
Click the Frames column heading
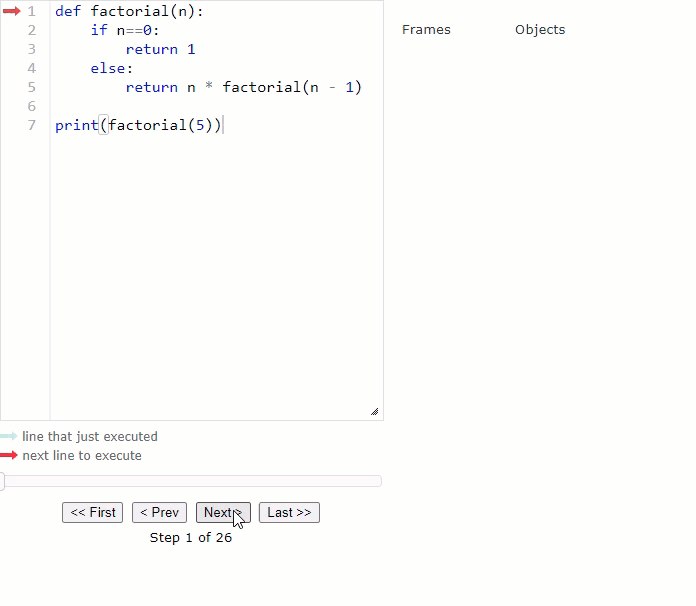coord(426,29)
